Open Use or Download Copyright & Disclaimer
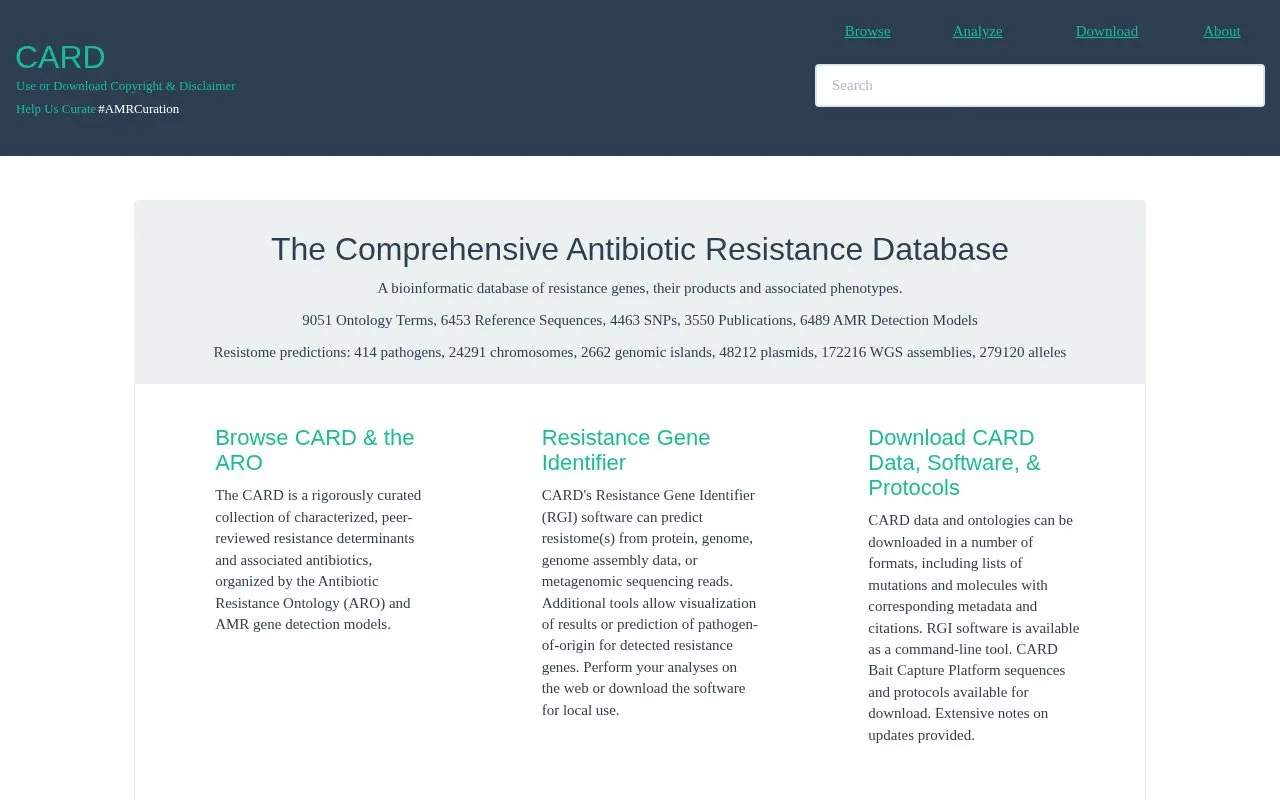 point(126,86)
